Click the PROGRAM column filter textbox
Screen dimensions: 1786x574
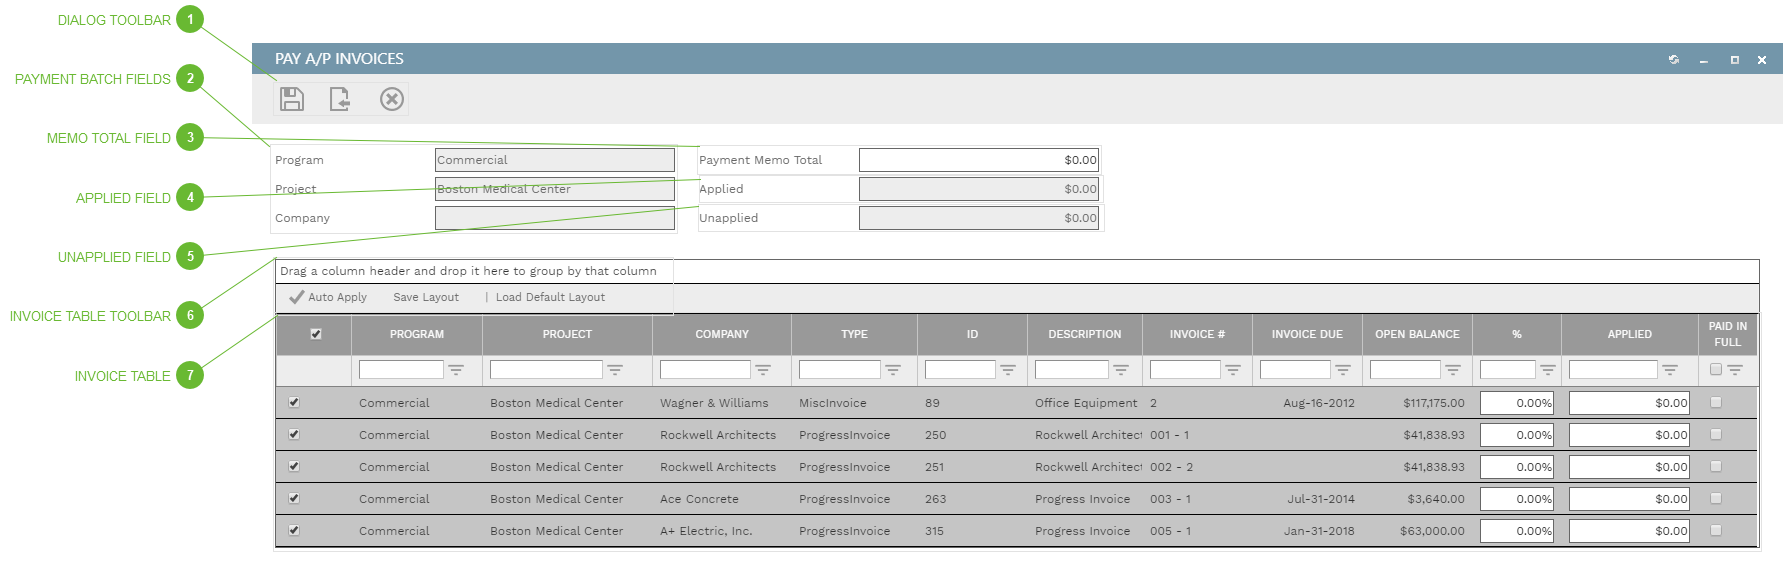[401, 370]
